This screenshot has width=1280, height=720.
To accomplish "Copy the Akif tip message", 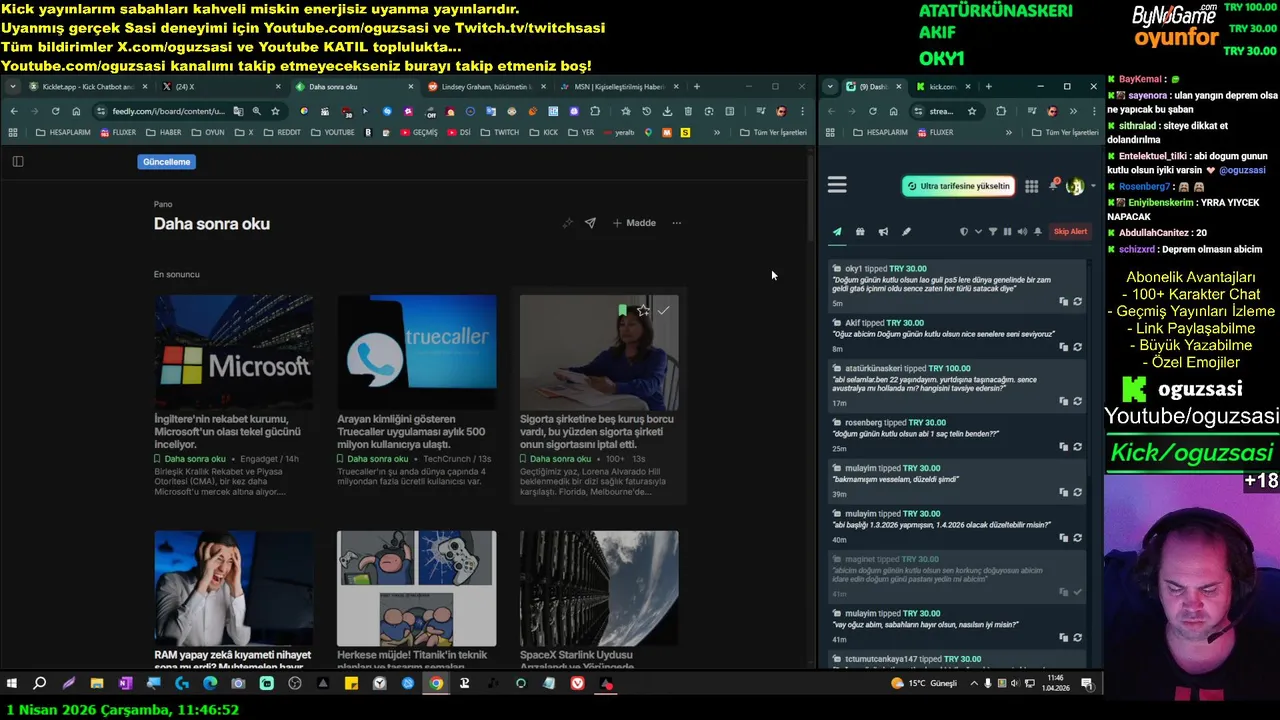I will 1063,347.
